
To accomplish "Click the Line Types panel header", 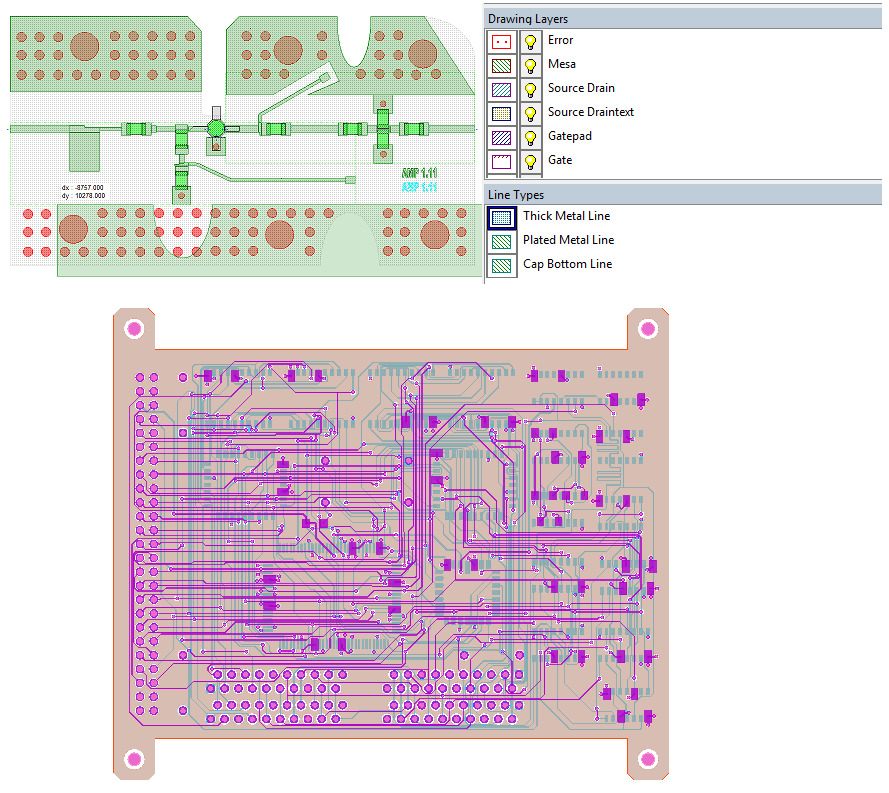I will coord(683,195).
